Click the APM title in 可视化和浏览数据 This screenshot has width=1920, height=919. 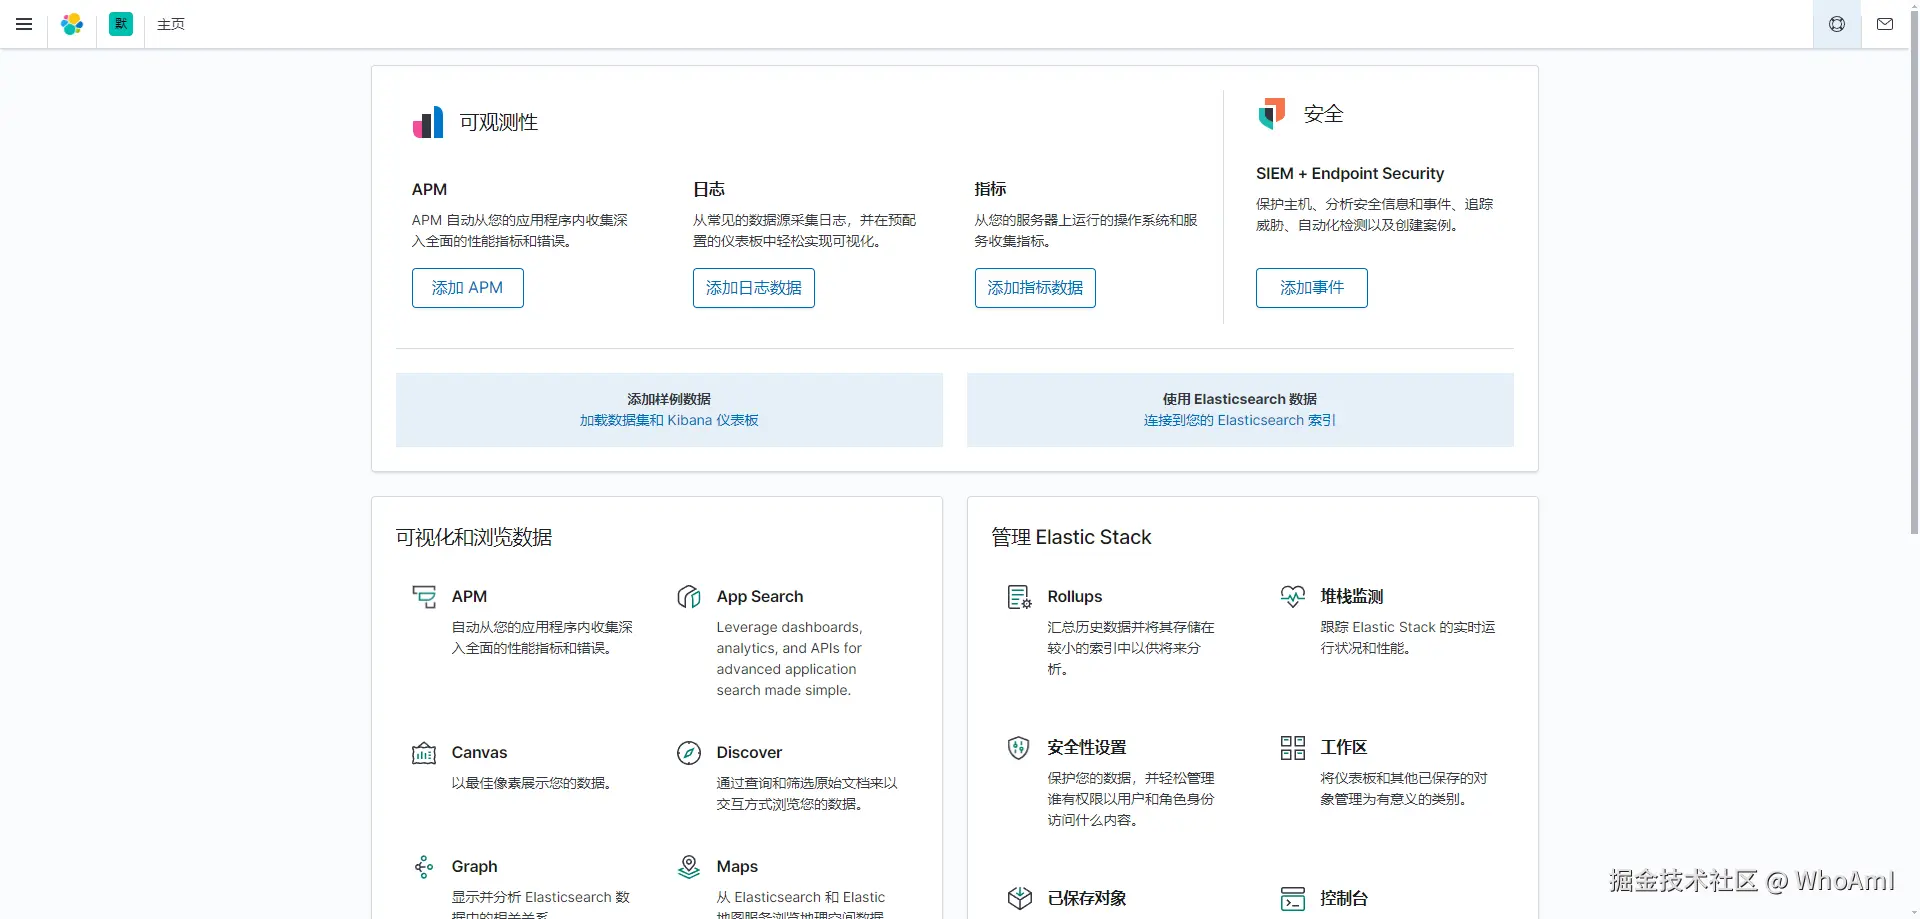pos(469,597)
